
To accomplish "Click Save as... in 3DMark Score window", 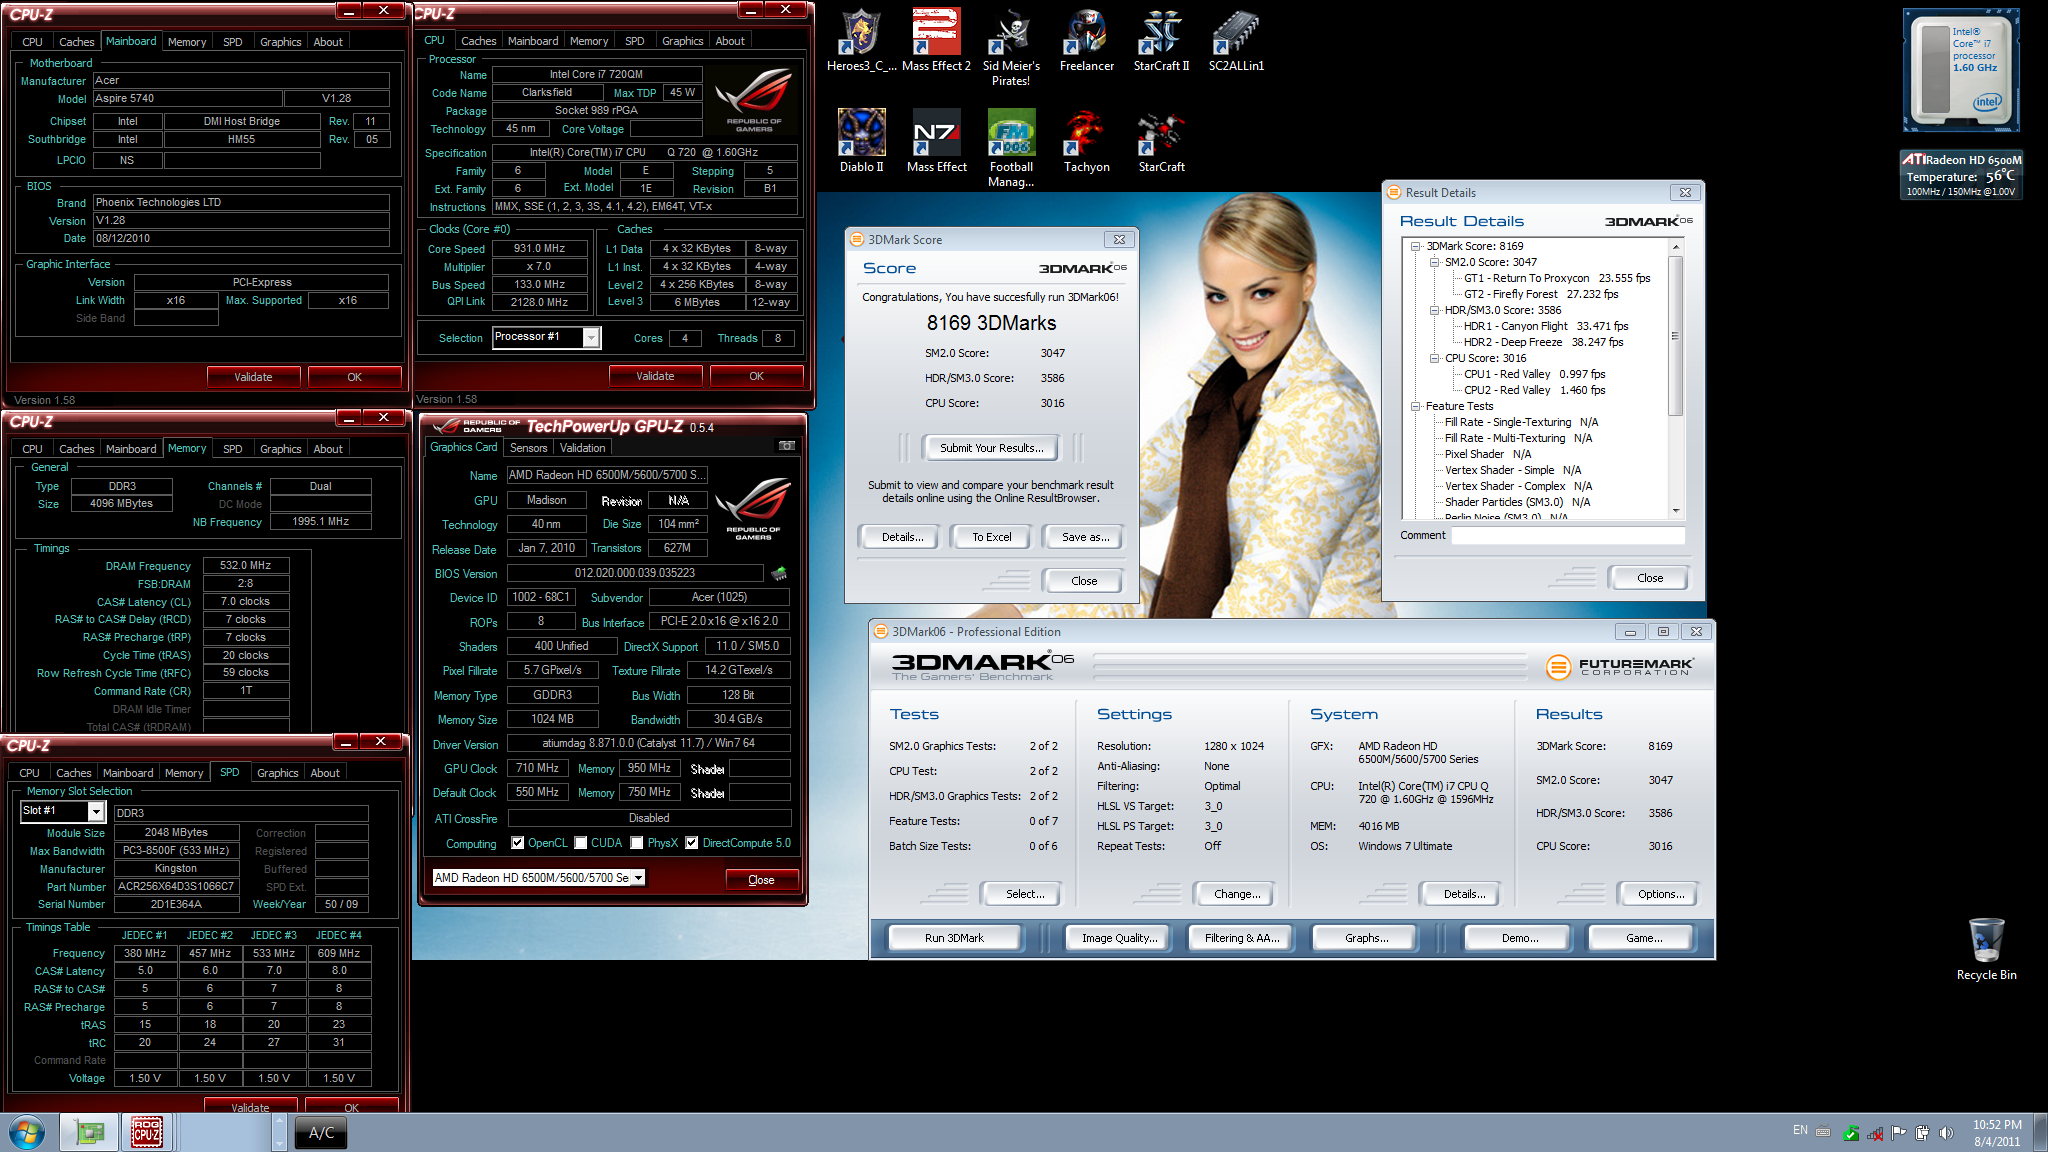I will (1085, 537).
